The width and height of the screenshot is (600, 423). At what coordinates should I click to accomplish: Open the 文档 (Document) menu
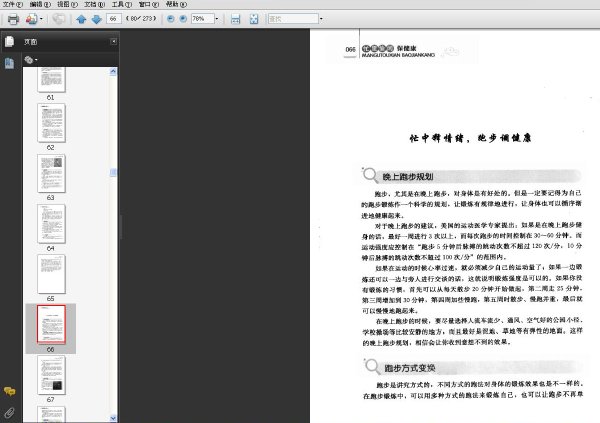[x=95, y=4]
